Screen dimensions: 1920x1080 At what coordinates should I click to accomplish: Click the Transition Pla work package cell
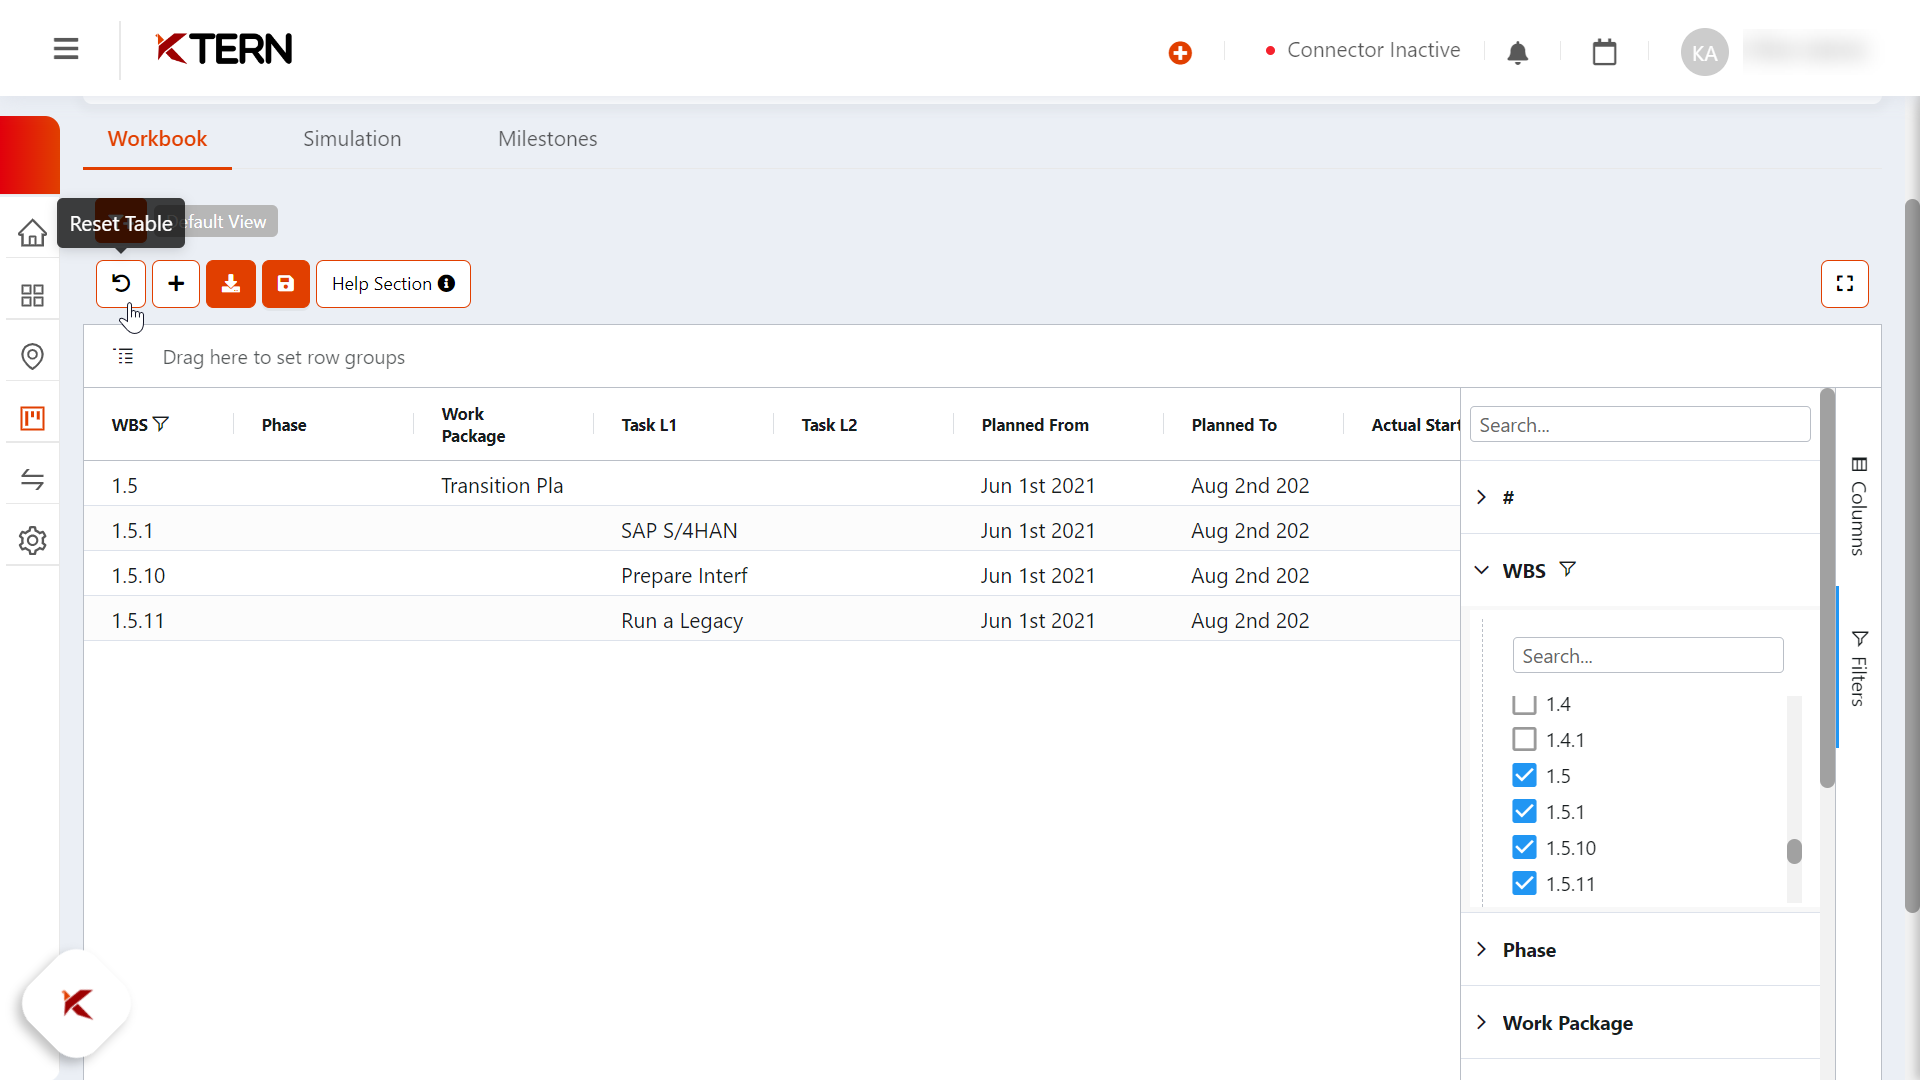pyautogui.click(x=502, y=486)
